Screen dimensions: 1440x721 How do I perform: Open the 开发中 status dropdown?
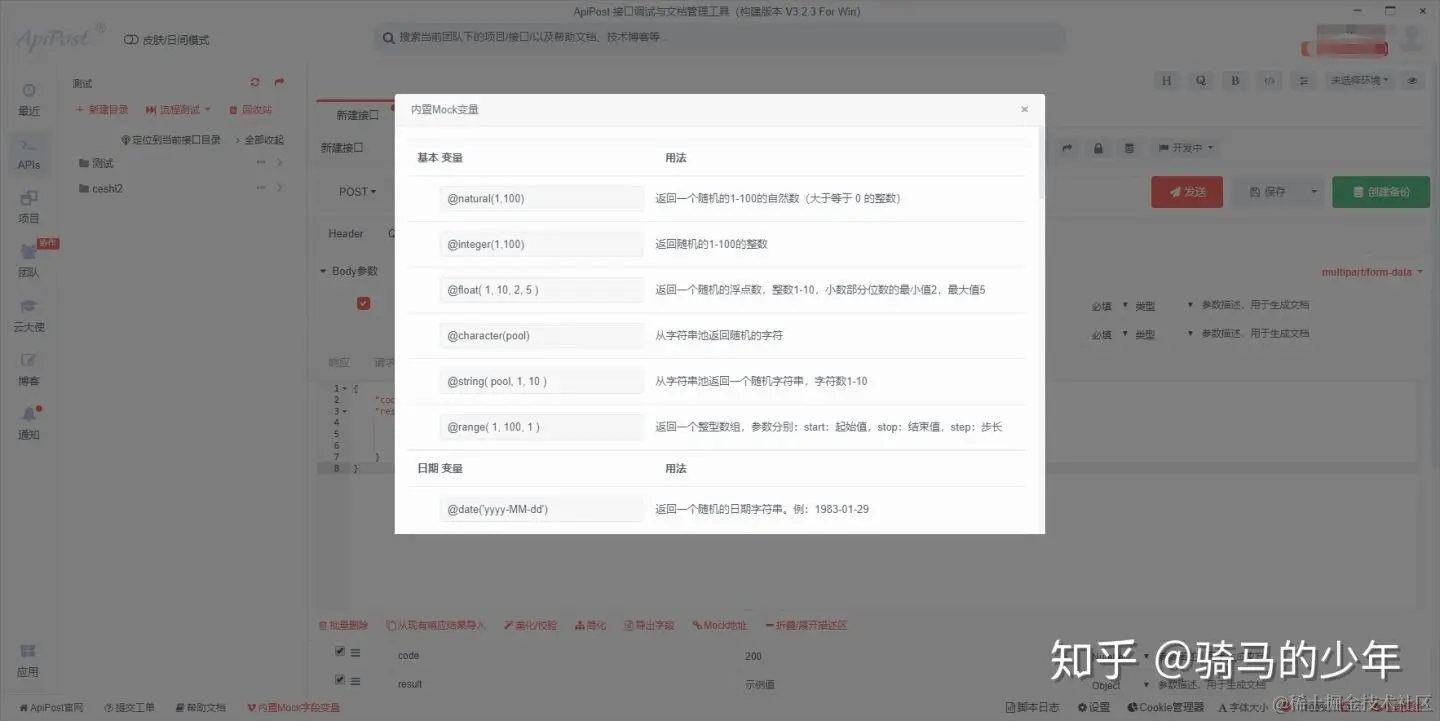pos(1184,148)
